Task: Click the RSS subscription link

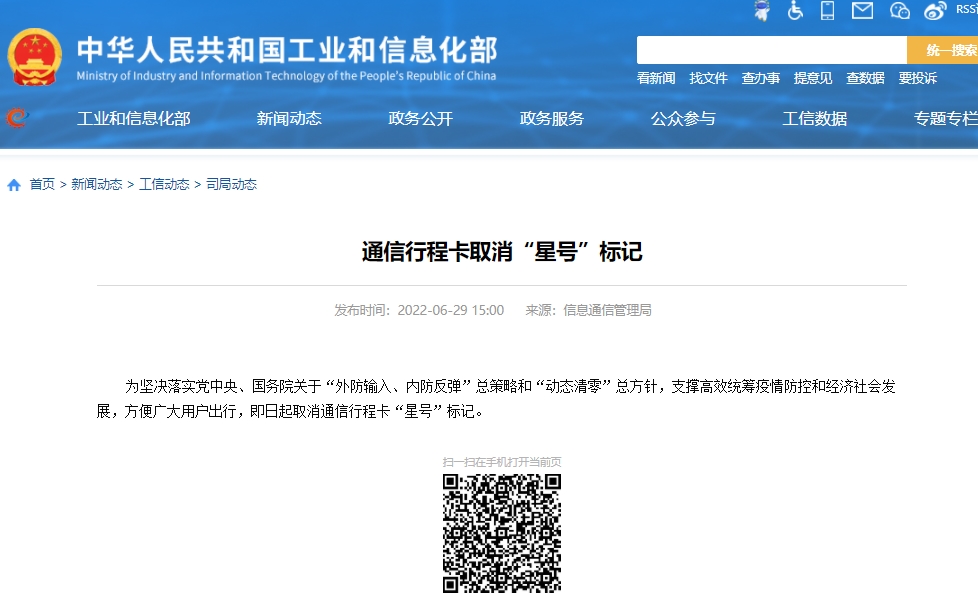Action: [x=967, y=9]
